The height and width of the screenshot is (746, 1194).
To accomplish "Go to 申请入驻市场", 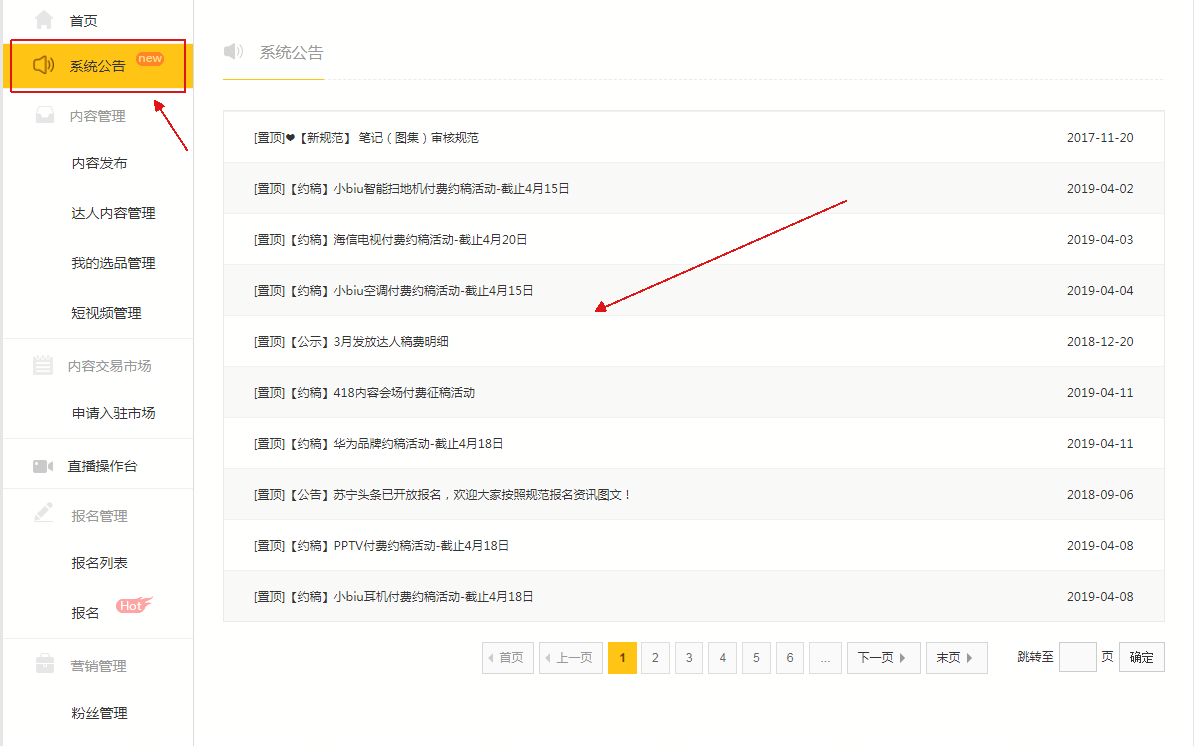I will [113, 413].
